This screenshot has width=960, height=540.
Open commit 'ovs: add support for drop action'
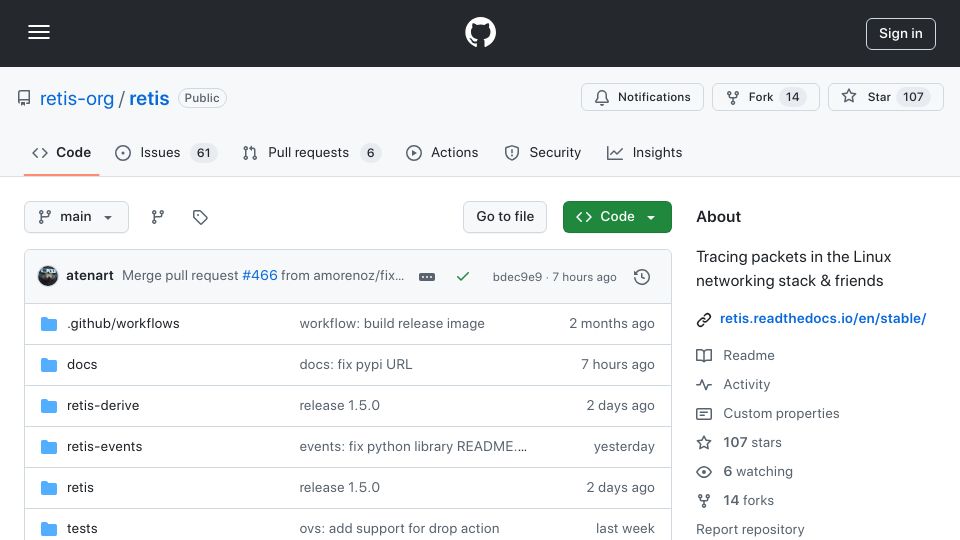[399, 529]
